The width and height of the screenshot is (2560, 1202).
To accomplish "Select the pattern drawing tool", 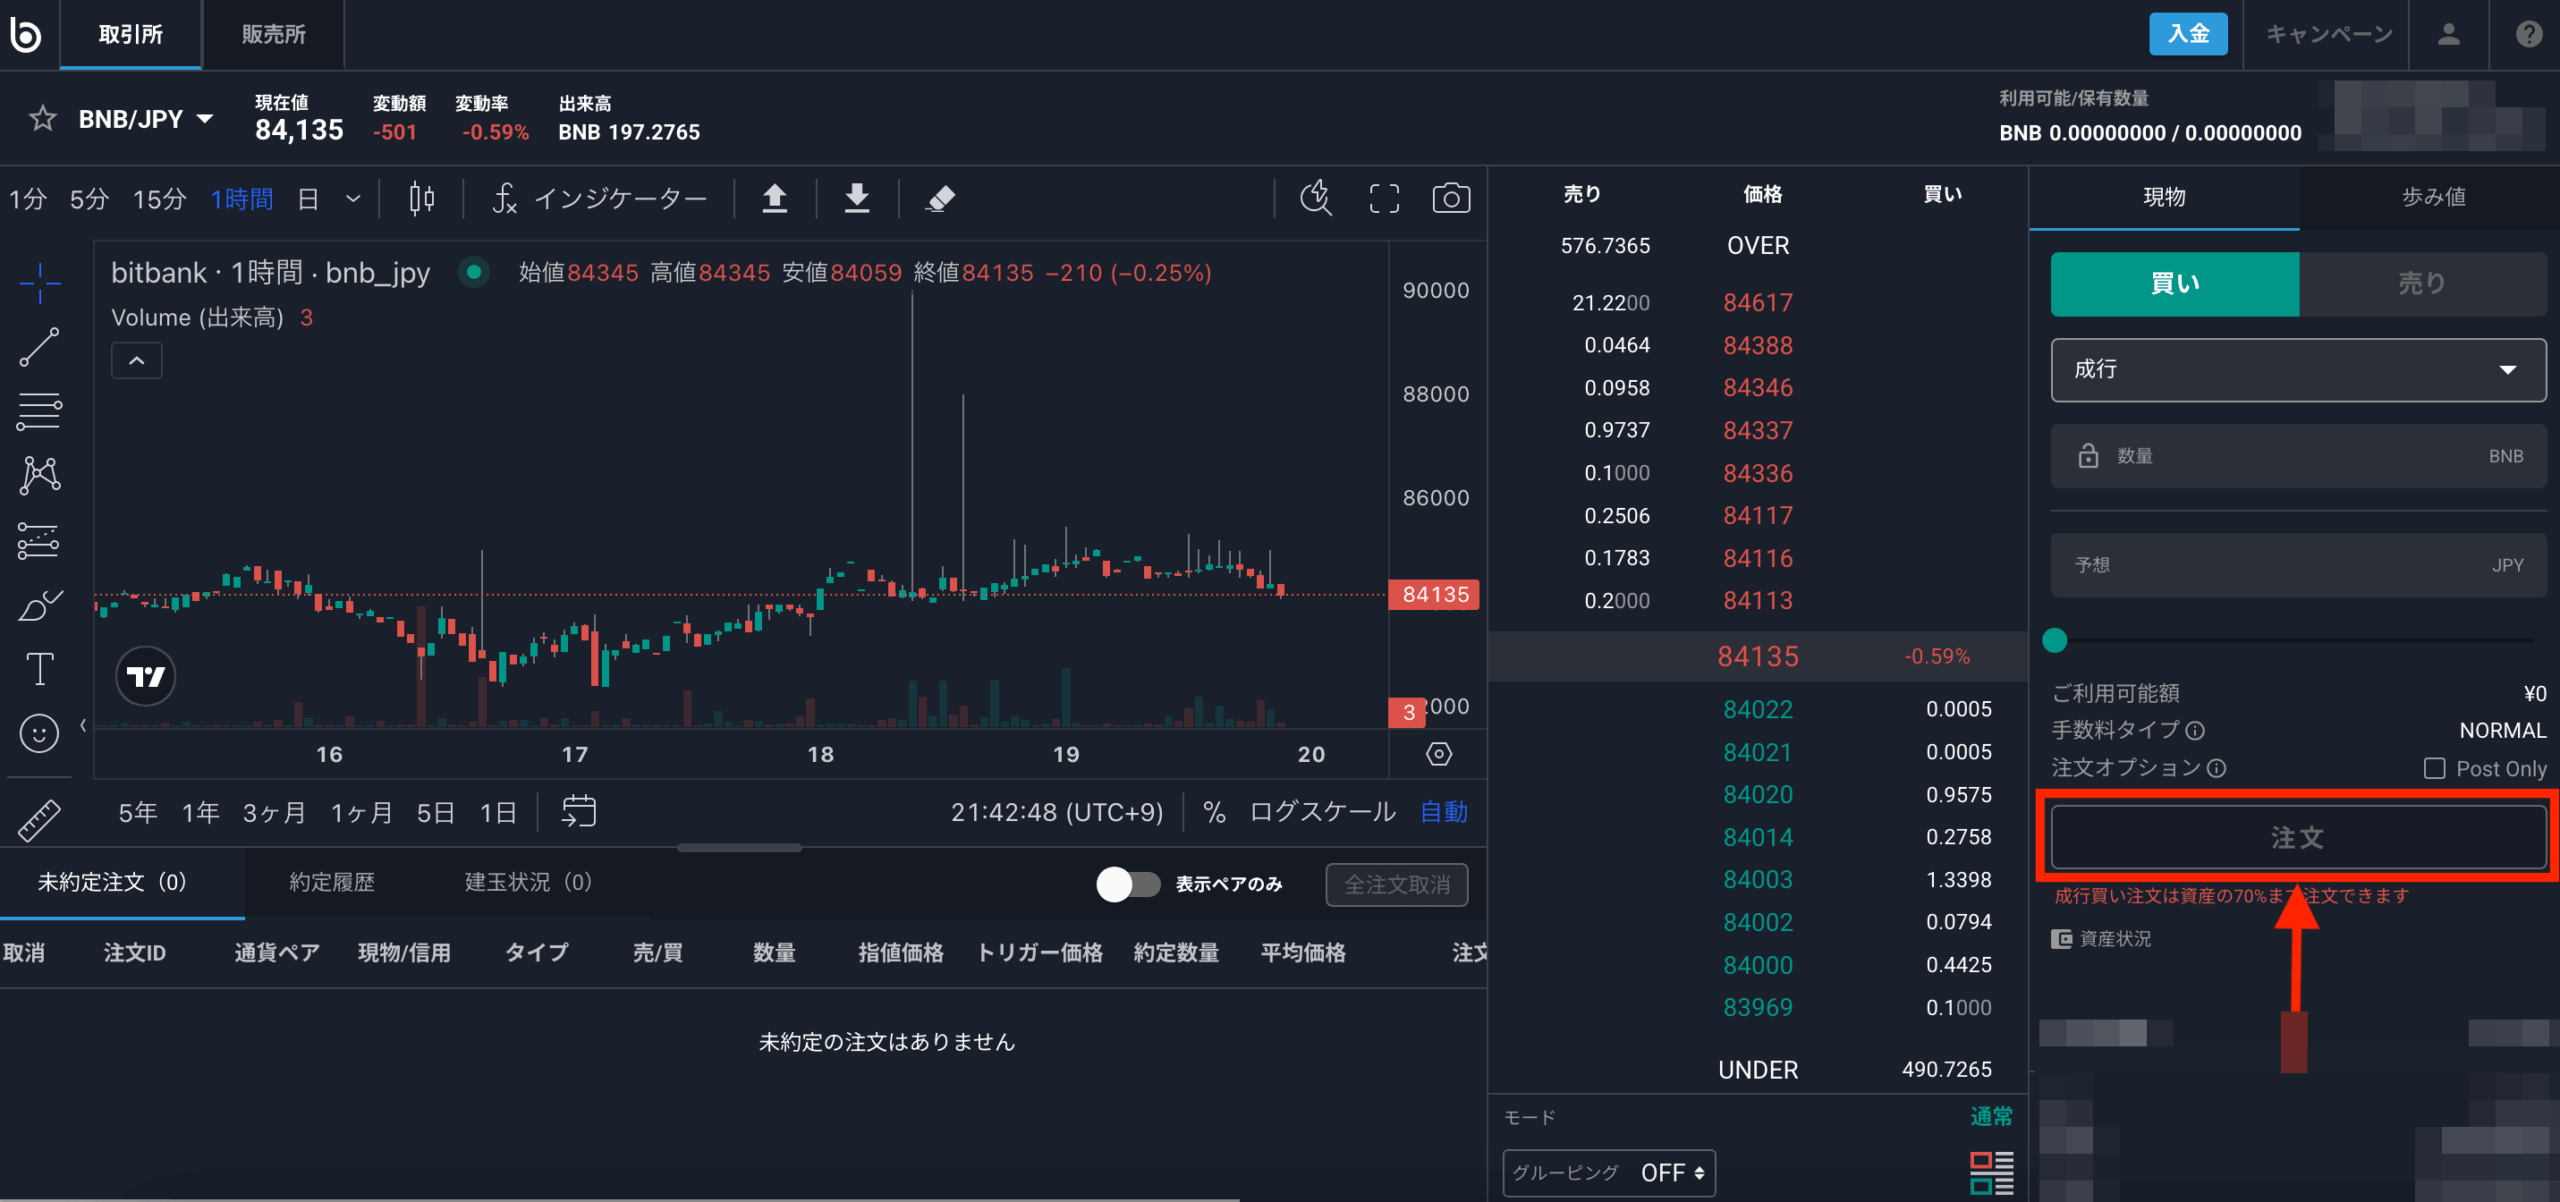I will point(40,475).
